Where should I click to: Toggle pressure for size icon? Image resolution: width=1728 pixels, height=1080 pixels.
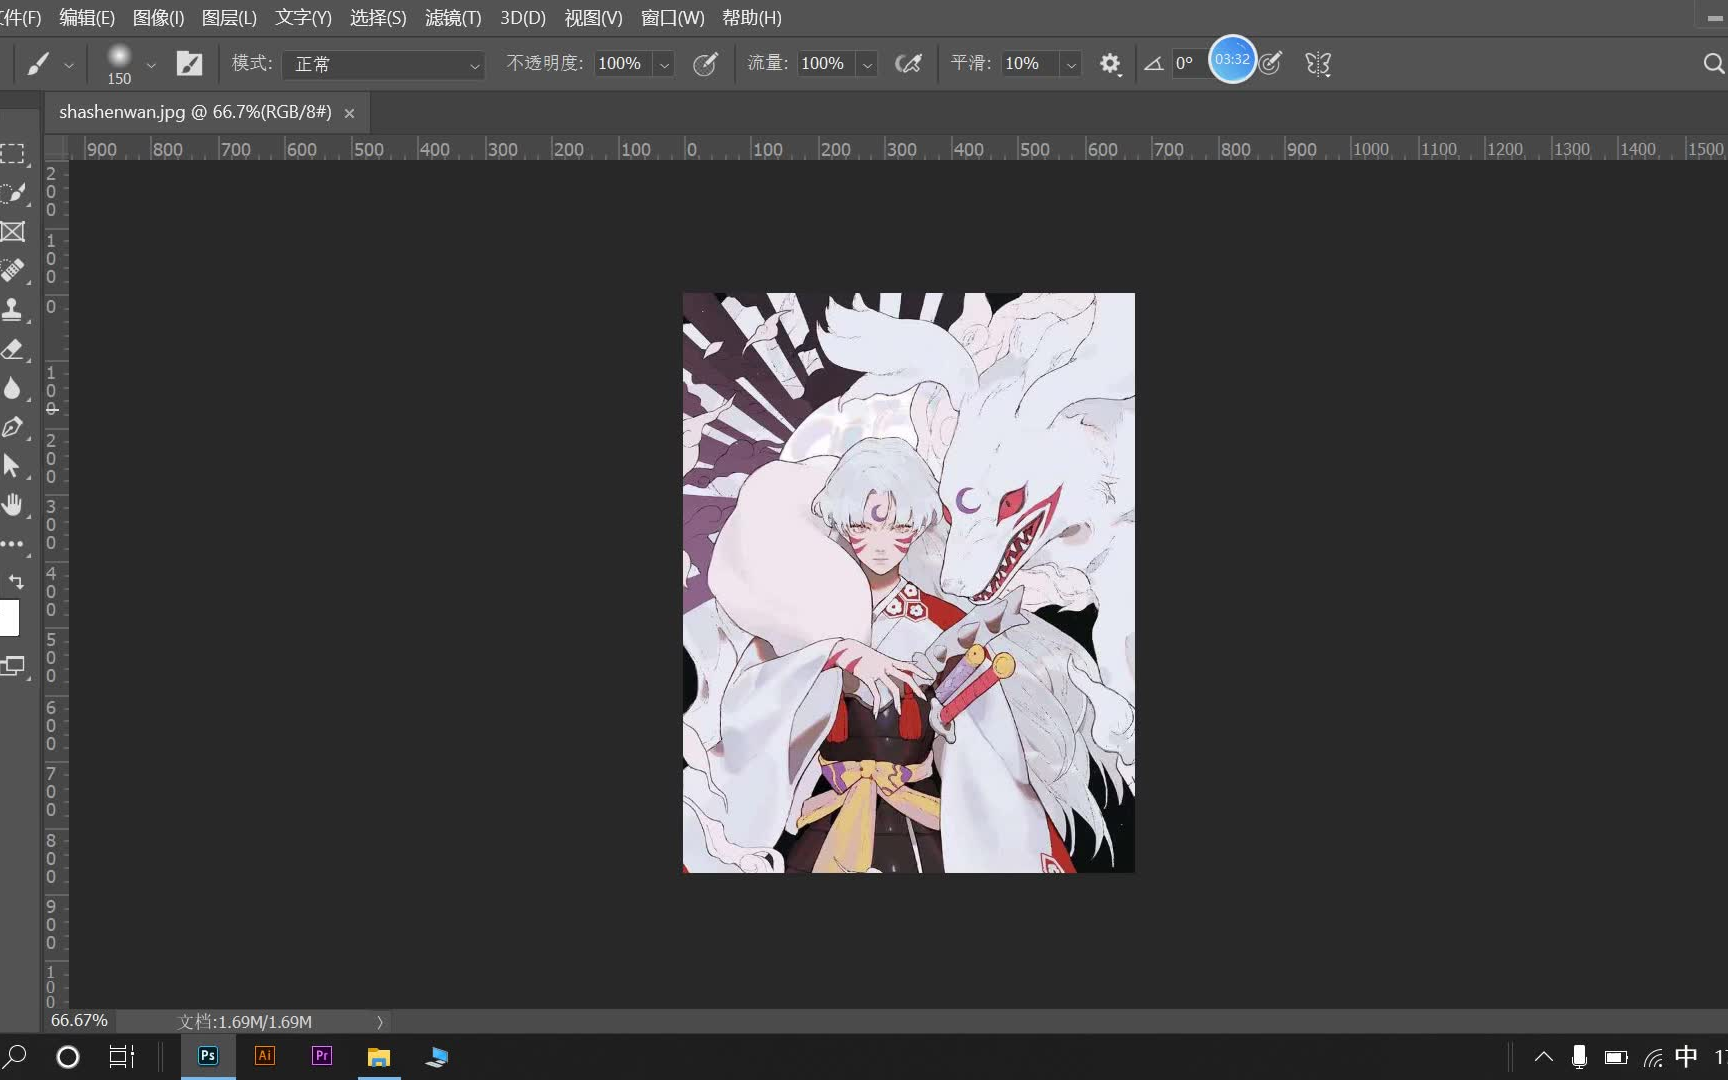tap(1271, 64)
